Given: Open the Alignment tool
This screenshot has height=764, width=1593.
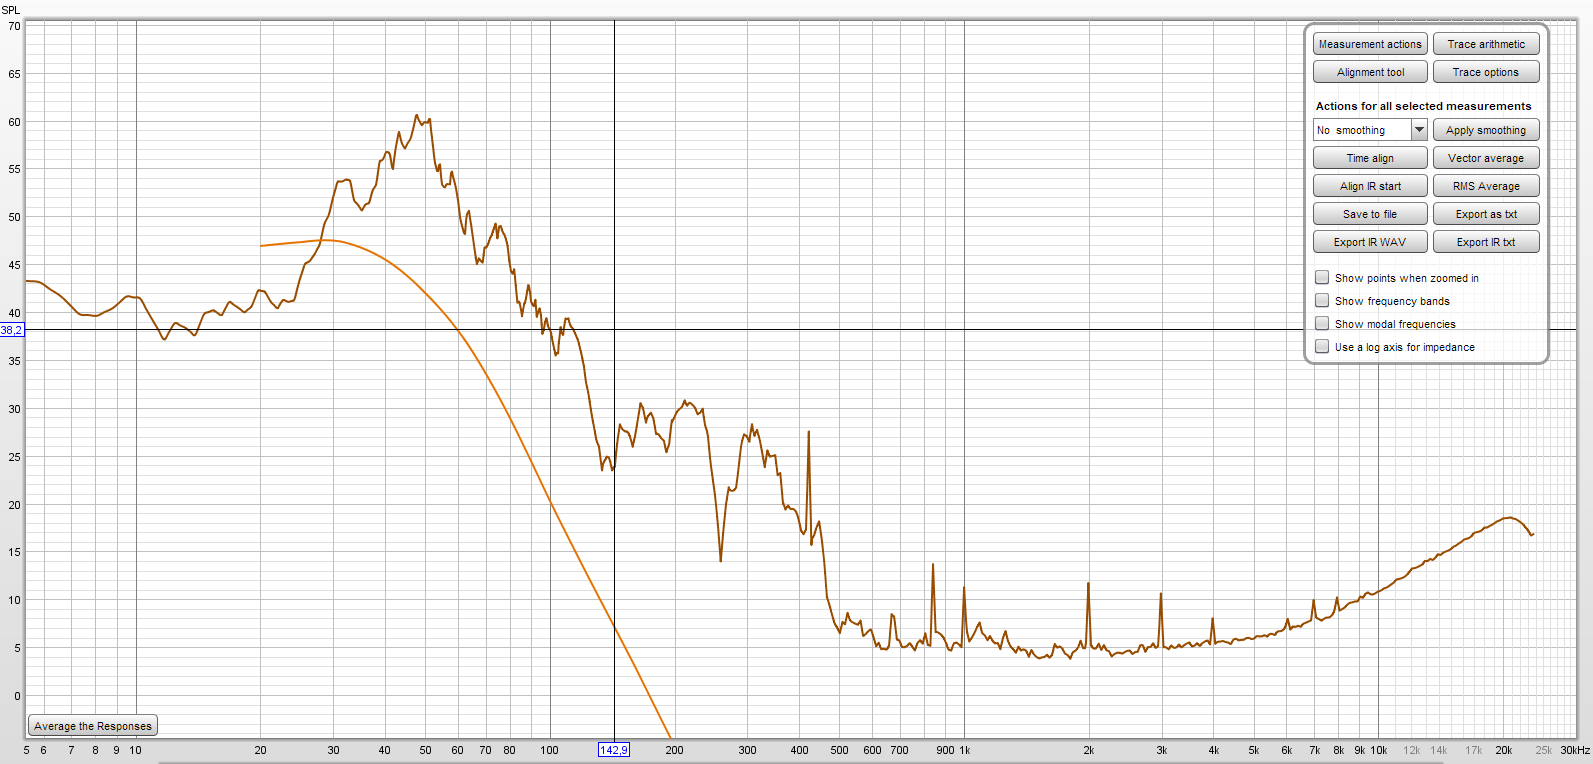Looking at the screenshot, I should coord(1370,72).
